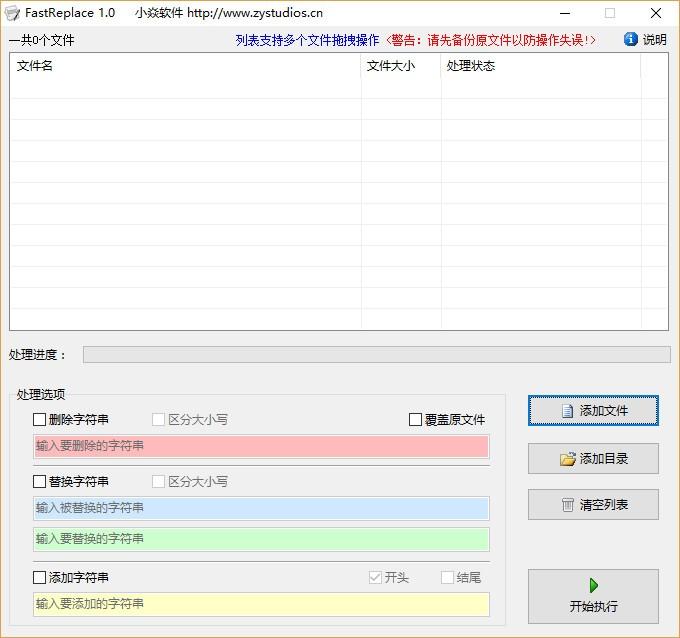Toggle 区分大小写 next to 删除字符串

click(158, 419)
